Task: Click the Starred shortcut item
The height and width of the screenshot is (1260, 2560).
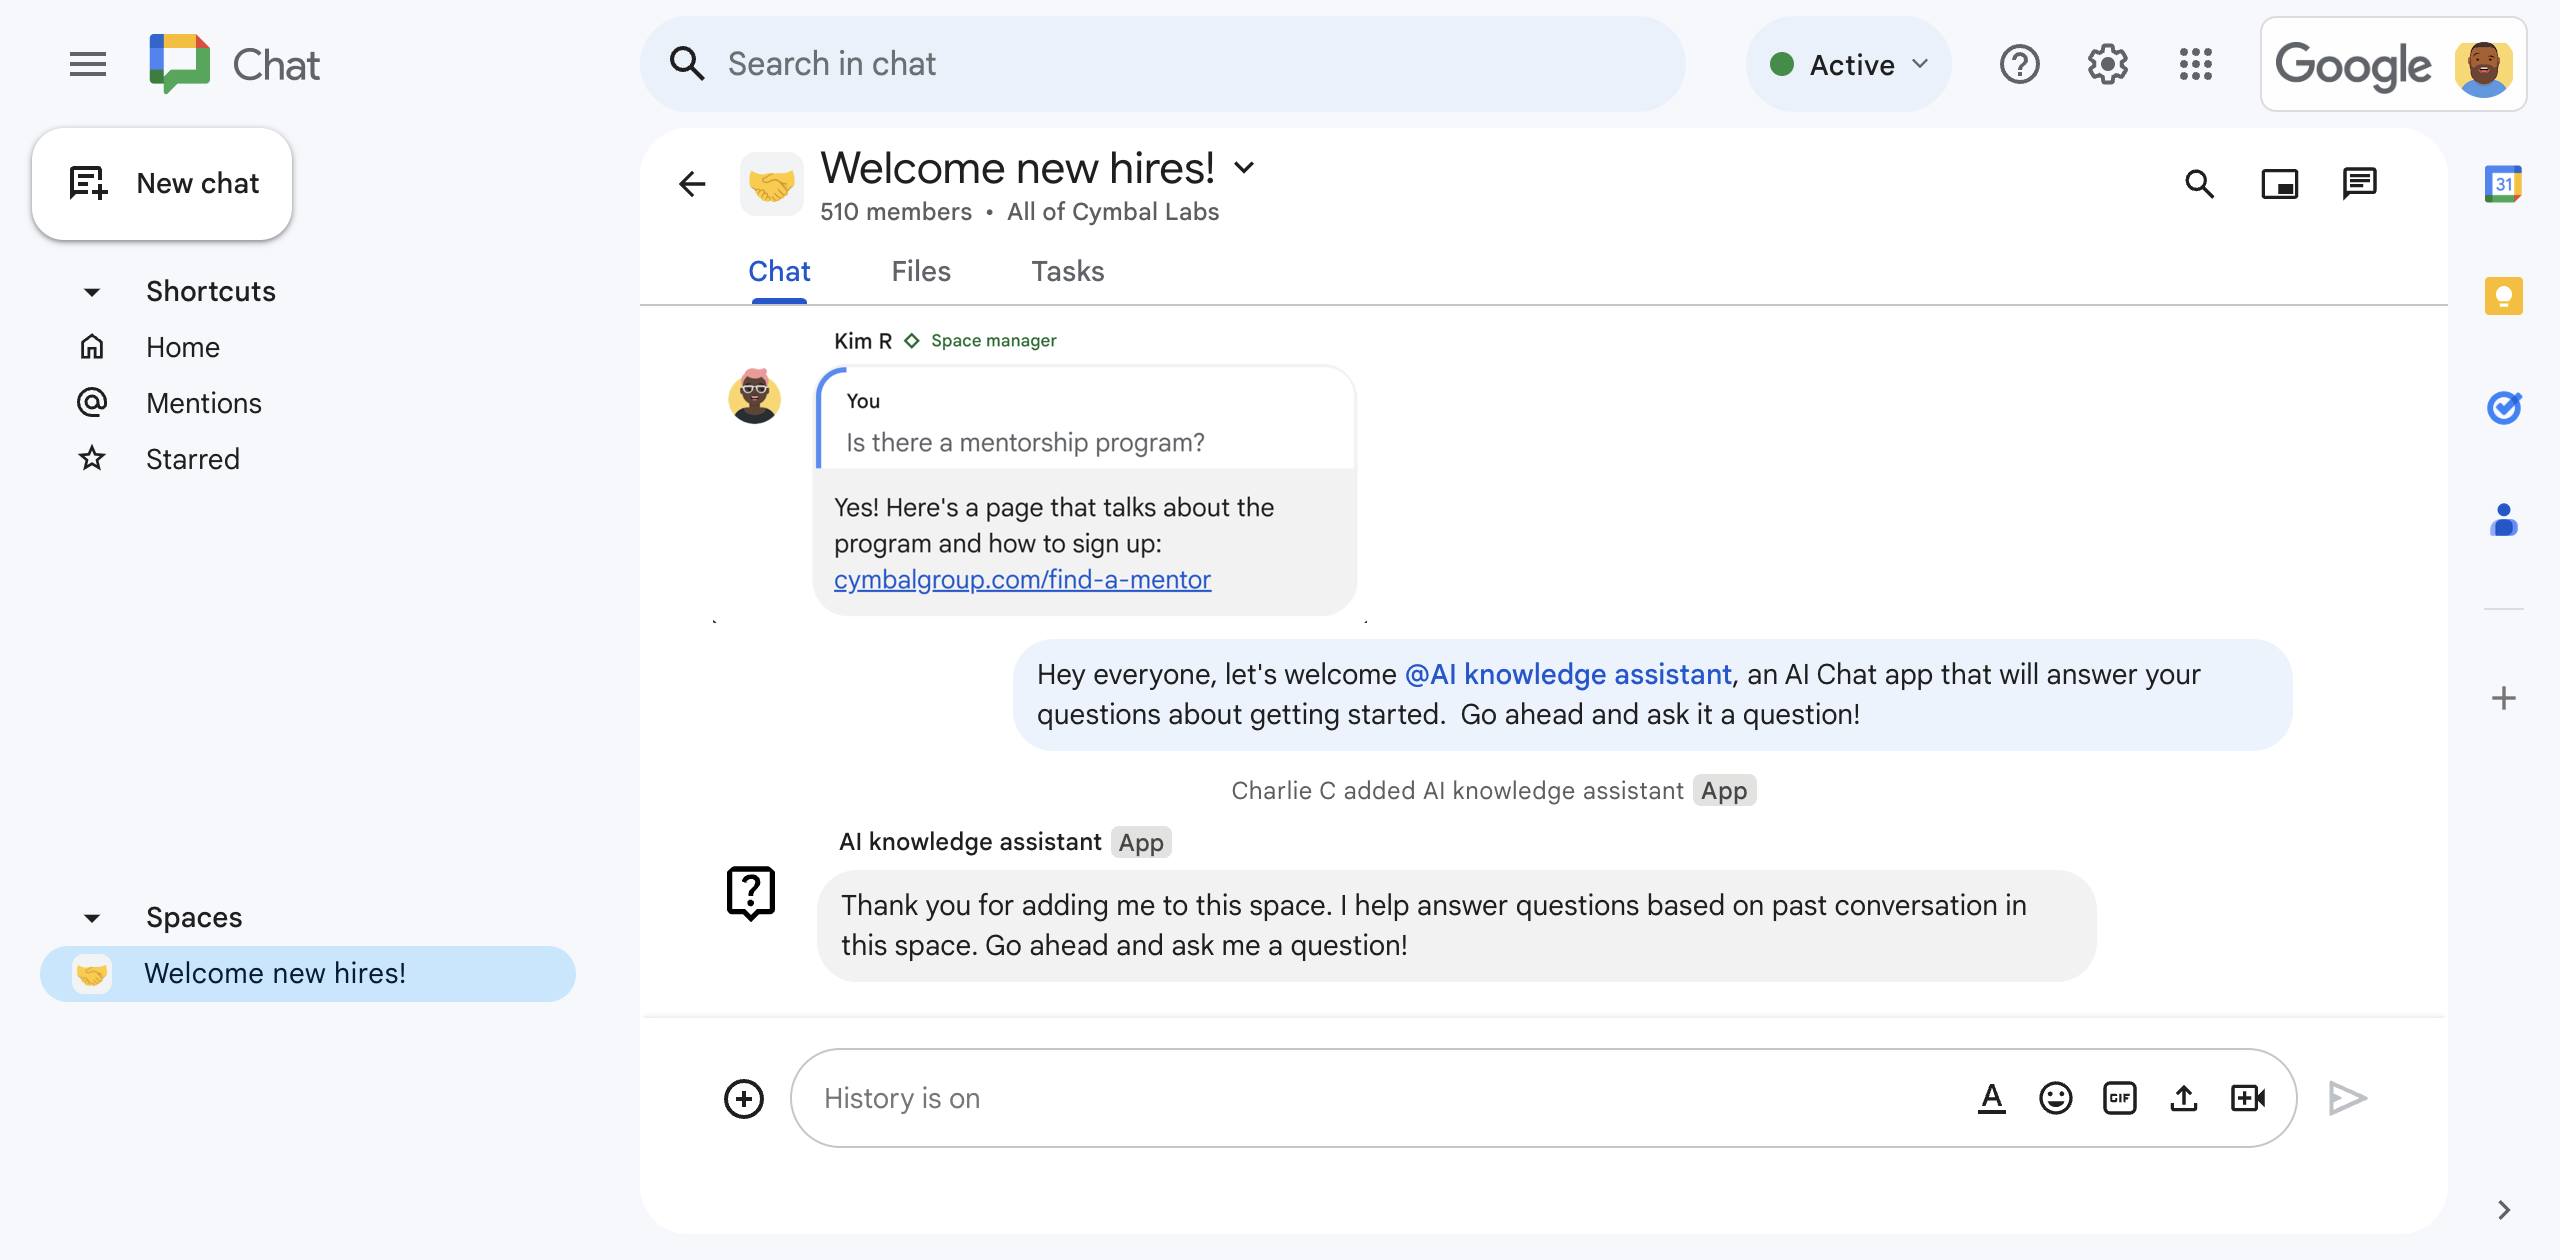Action: pyautogui.click(x=191, y=459)
